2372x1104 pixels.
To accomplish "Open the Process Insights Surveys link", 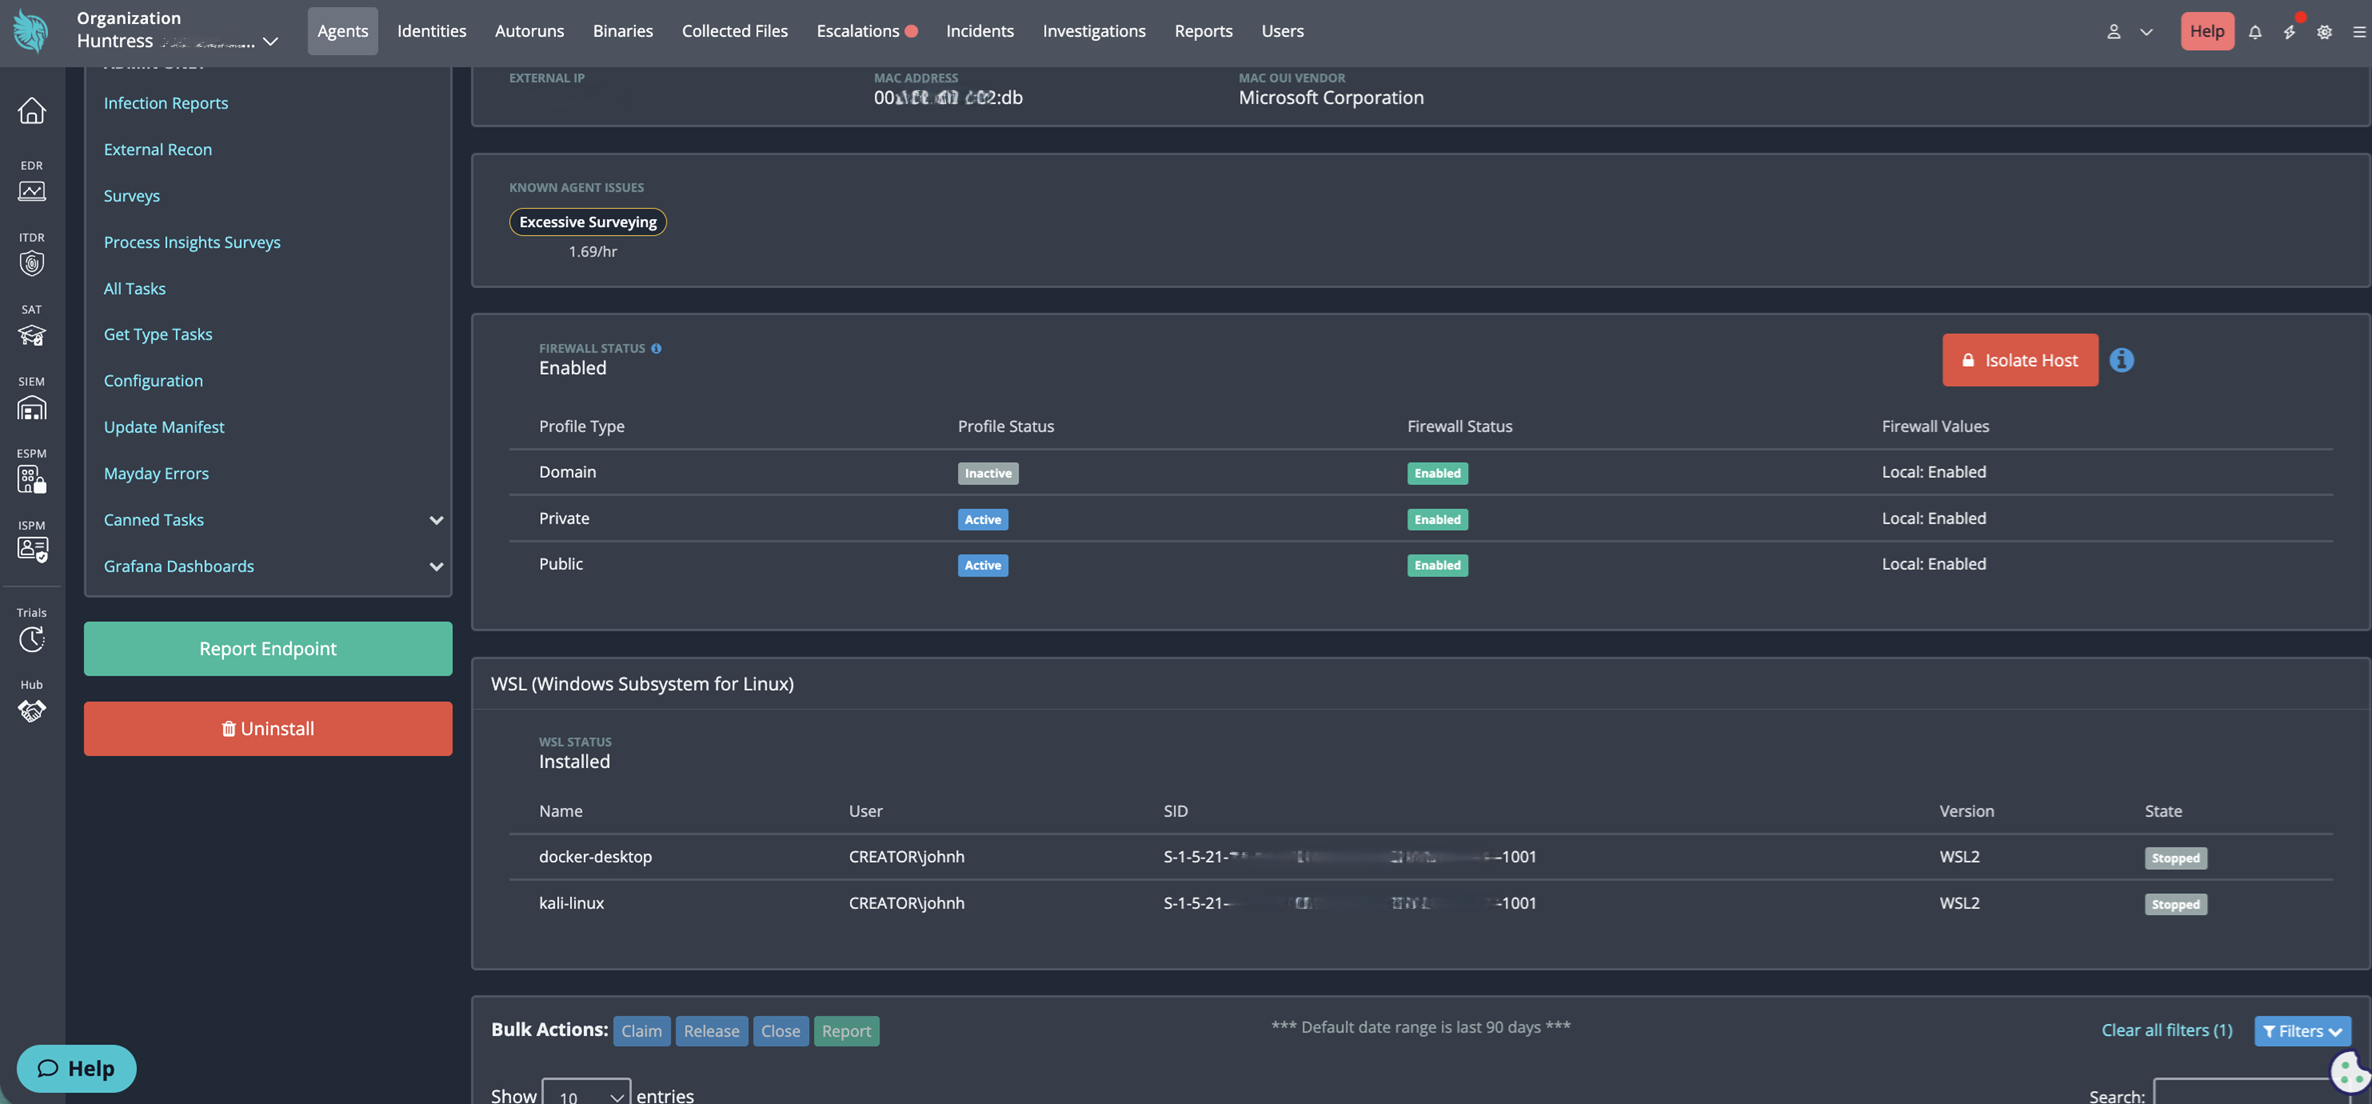I will (x=192, y=242).
